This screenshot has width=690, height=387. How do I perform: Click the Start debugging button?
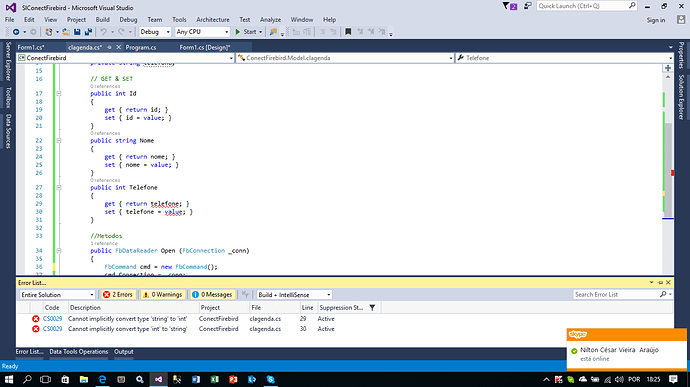(x=249, y=32)
